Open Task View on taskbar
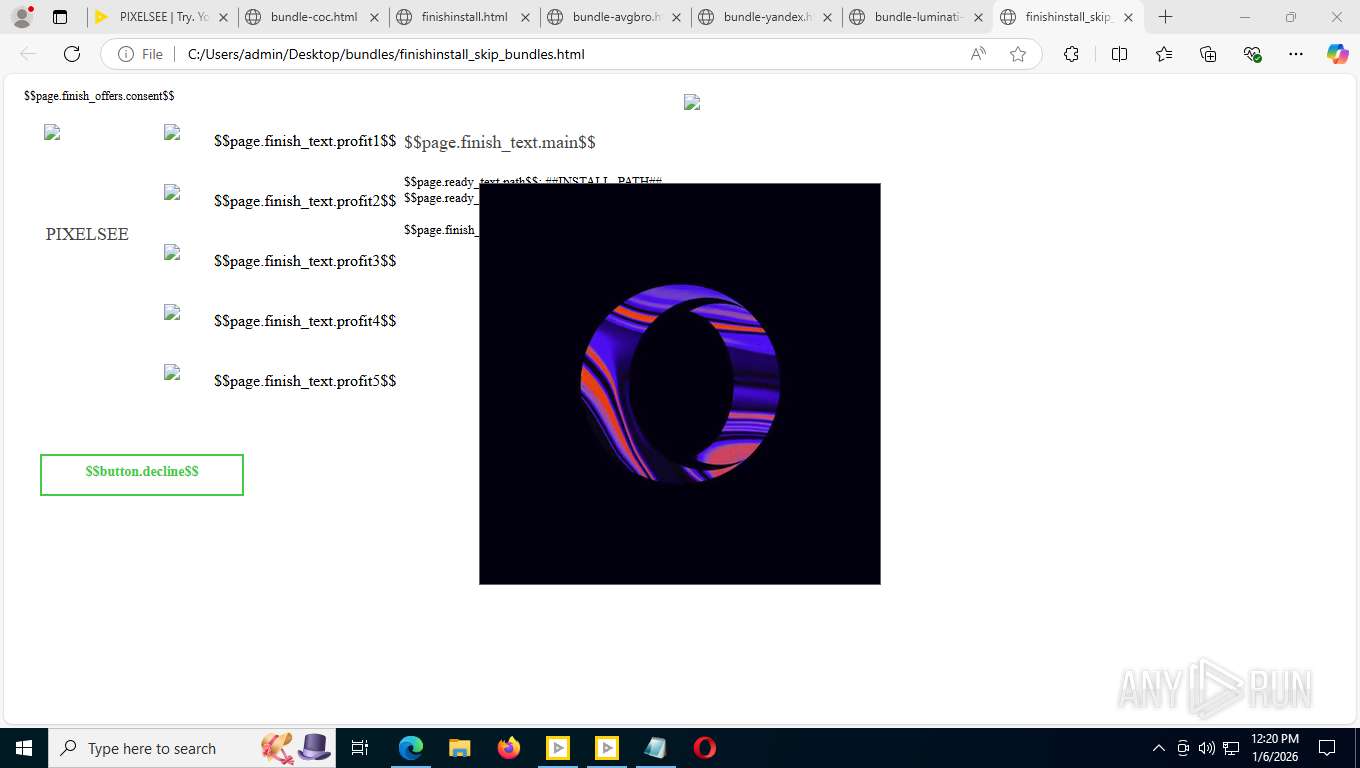 pos(360,748)
